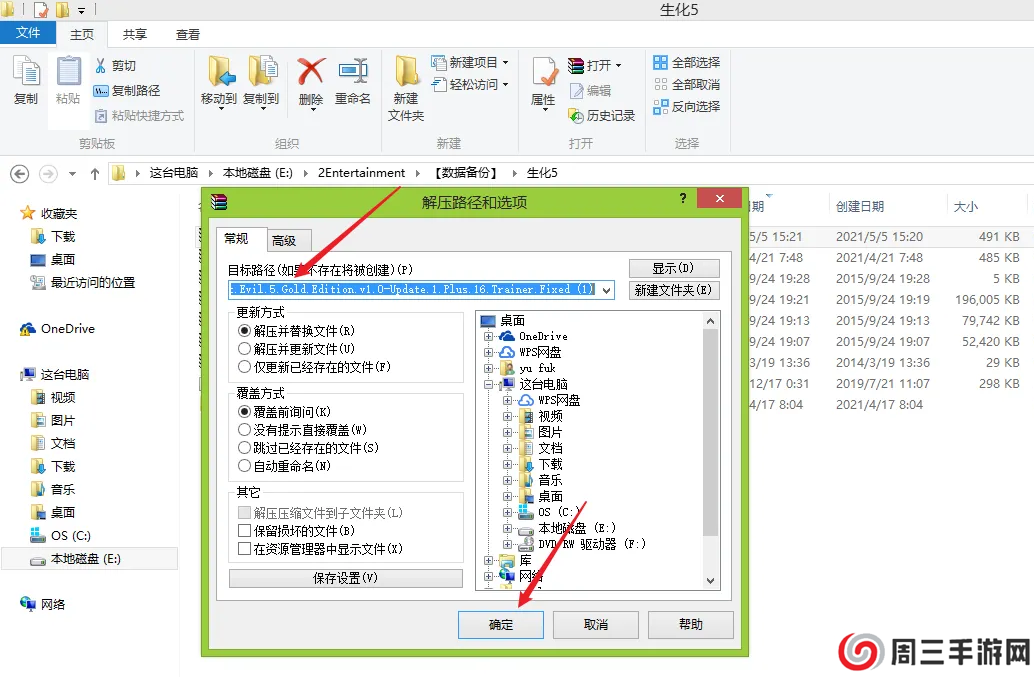
Task: Expand the OneDrive node in the folder tree
Action: tap(489, 338)
